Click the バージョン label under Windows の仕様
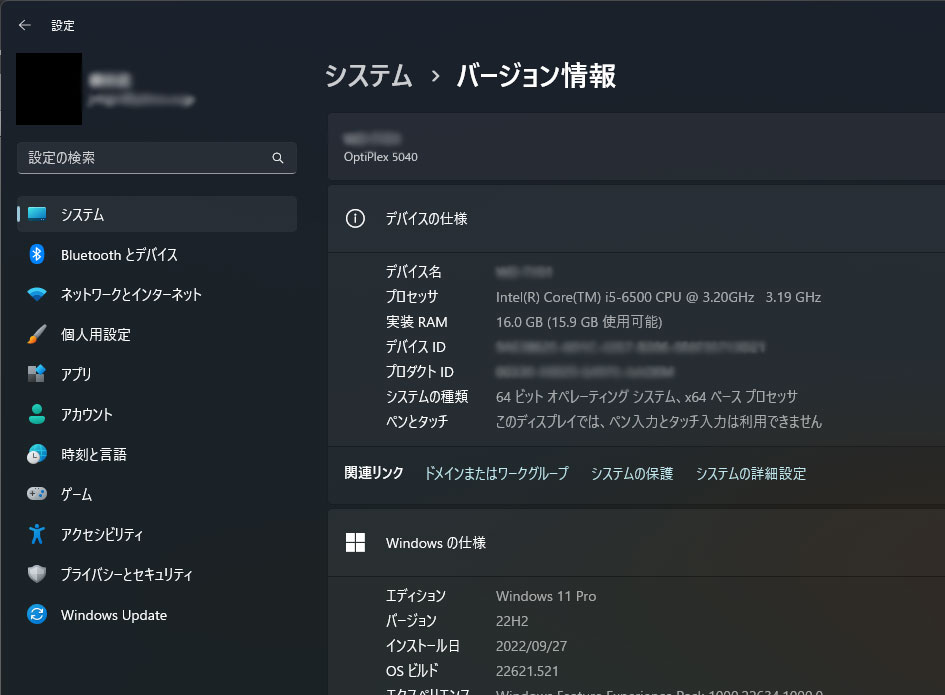 (411, 621)
